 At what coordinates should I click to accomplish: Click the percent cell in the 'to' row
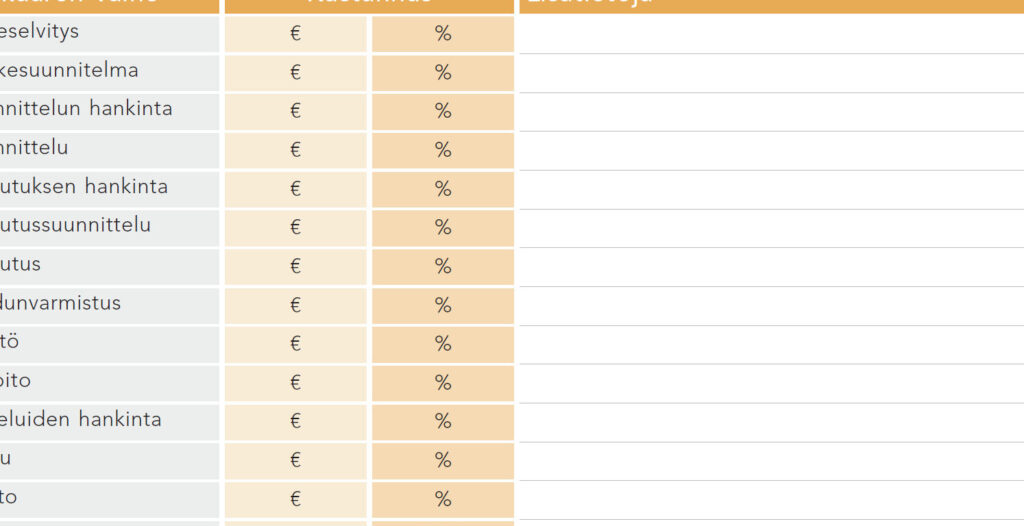pos(443,499)
